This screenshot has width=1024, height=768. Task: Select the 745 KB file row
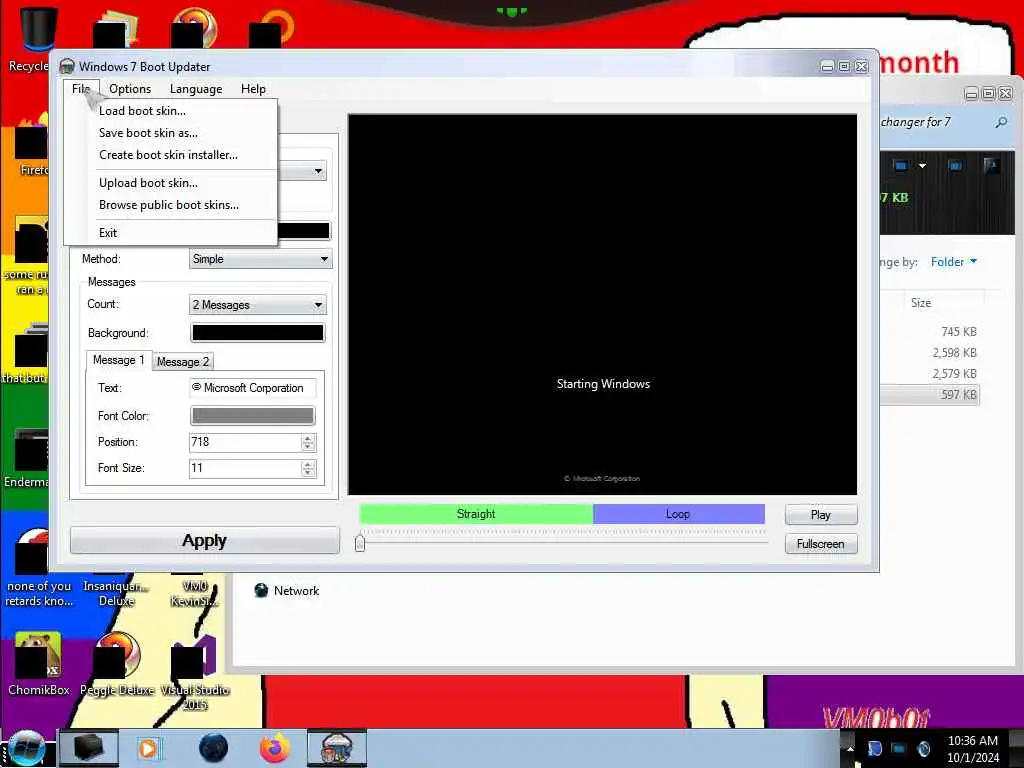929,332
